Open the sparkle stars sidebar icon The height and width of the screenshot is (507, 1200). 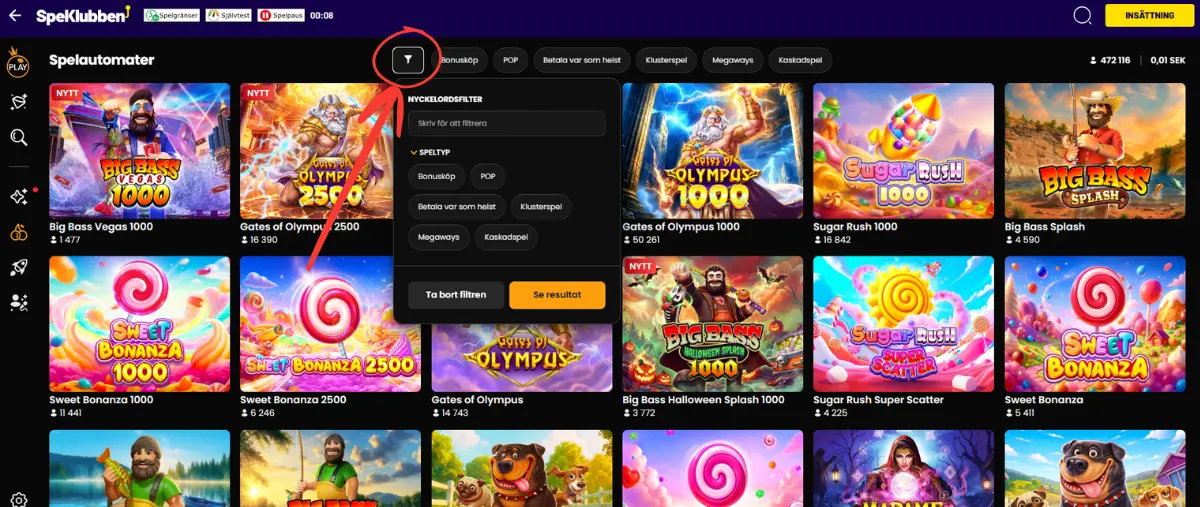[x=18, y=196]
